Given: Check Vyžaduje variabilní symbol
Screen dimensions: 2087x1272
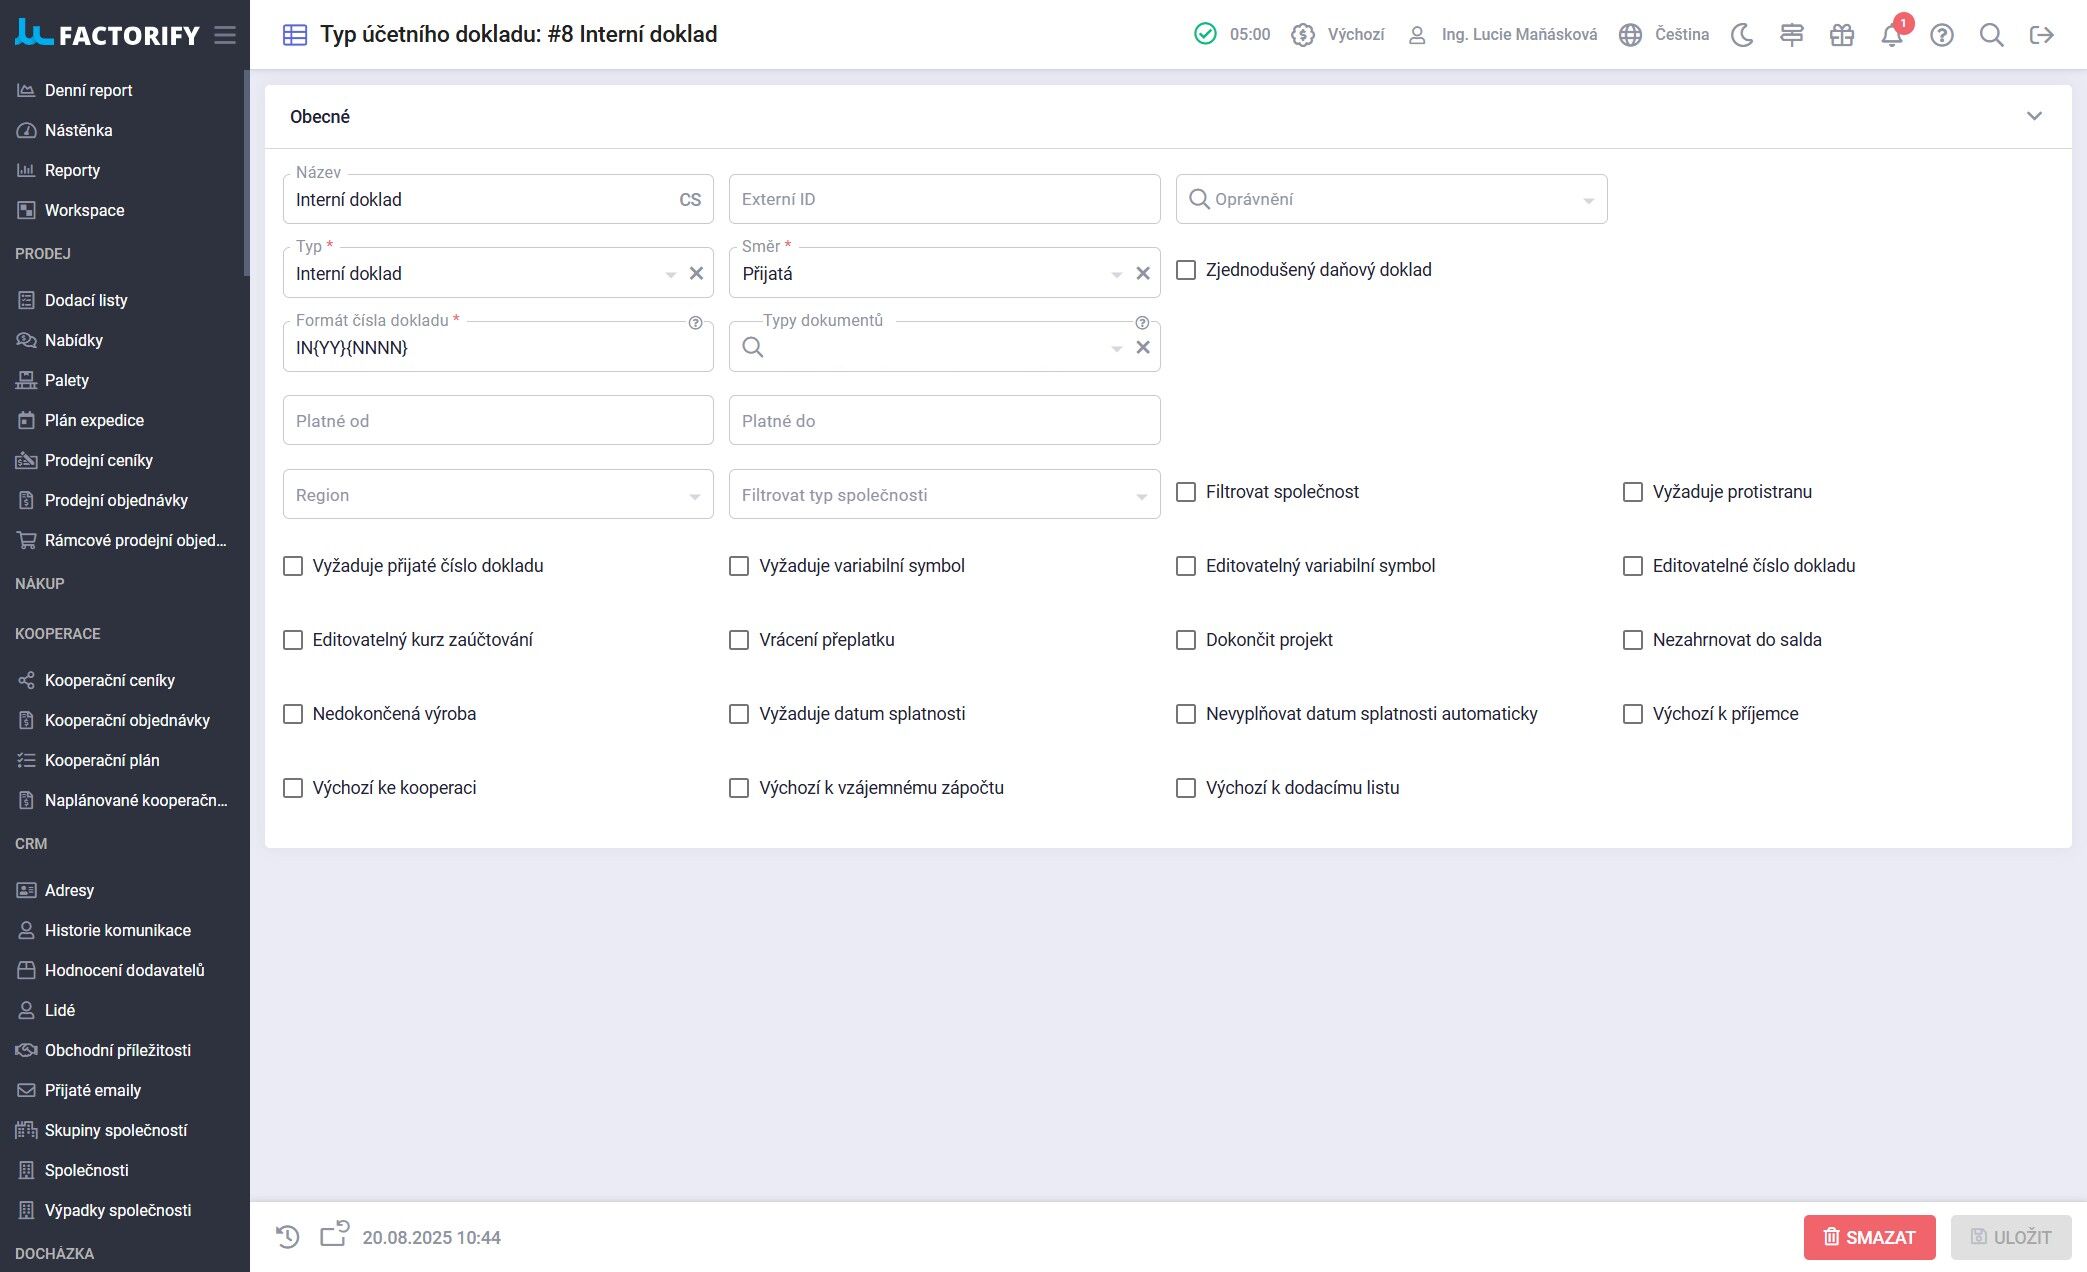Looking at the screenshot, I should pos(739,566).
